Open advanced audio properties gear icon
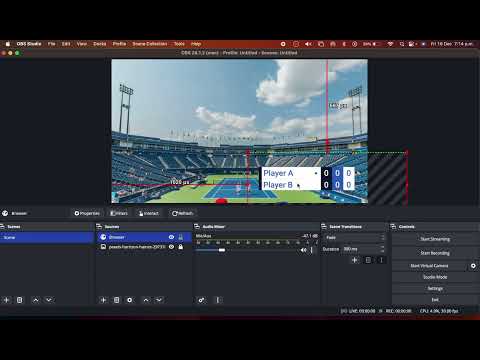Viewport: 480px width, 360px height. click(x=201, y=300)
